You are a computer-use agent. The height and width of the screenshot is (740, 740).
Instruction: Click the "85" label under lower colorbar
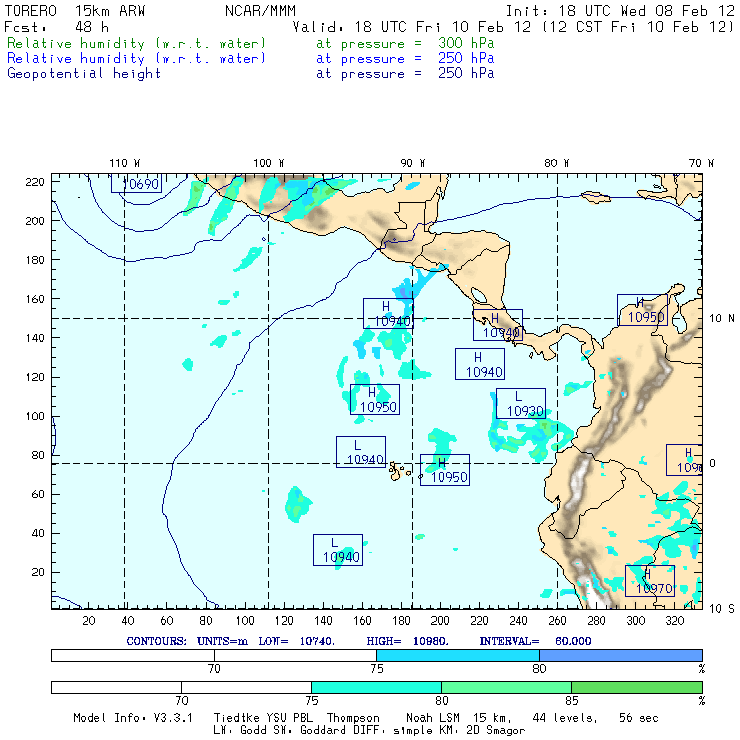572,700
